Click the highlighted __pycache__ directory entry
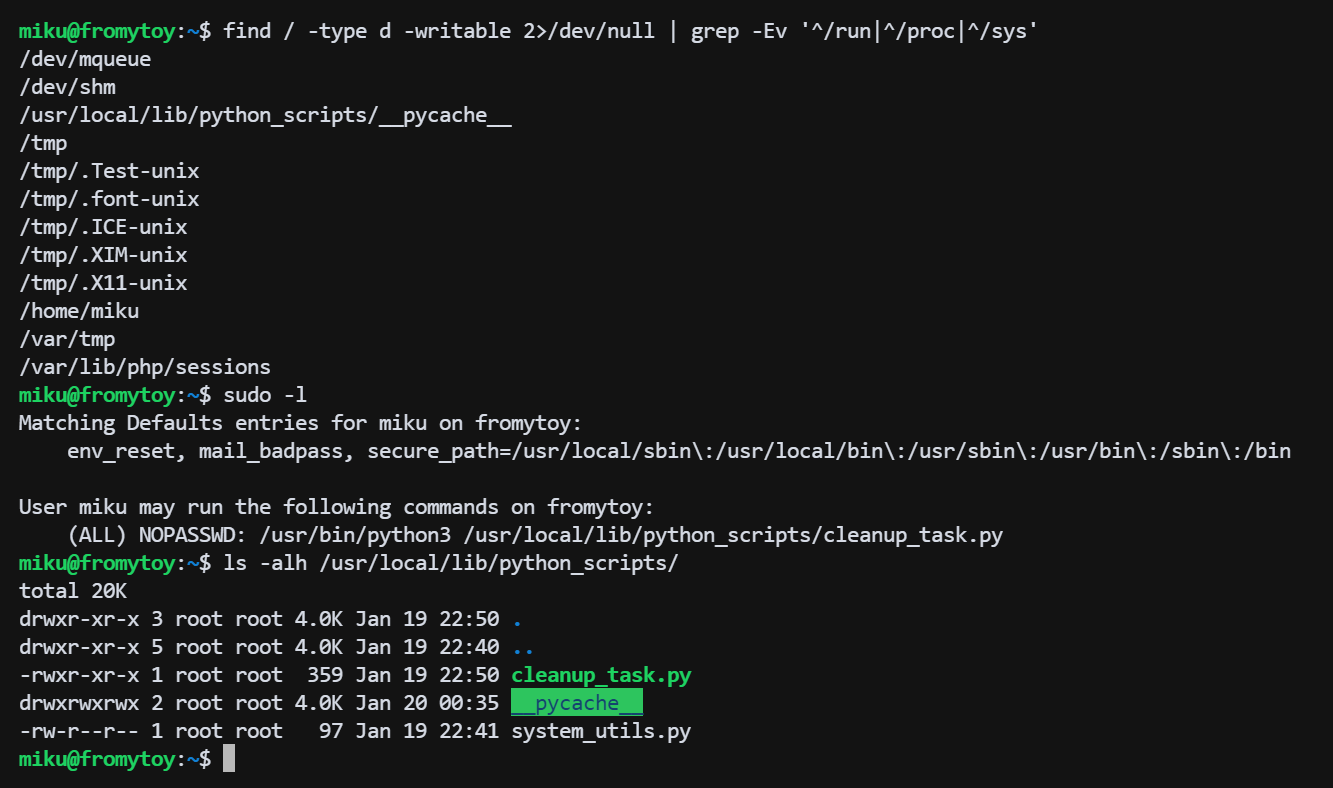 click(576, 703)
